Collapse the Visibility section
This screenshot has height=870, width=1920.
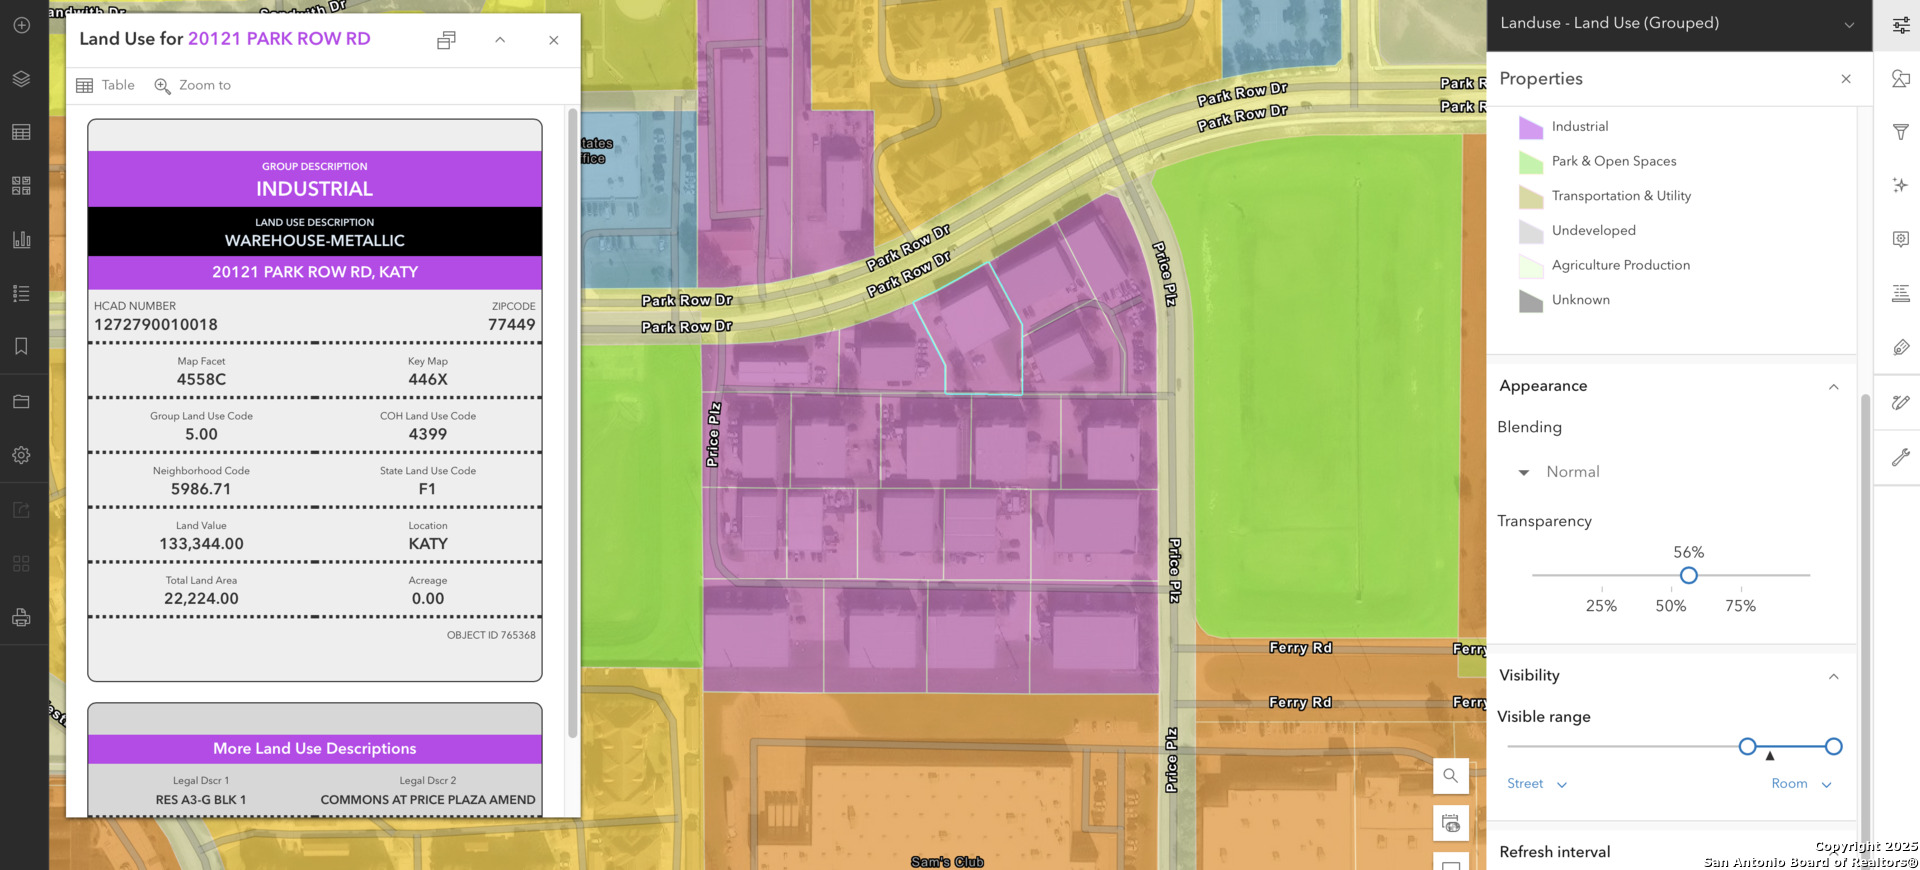(x=1833, y=676)
